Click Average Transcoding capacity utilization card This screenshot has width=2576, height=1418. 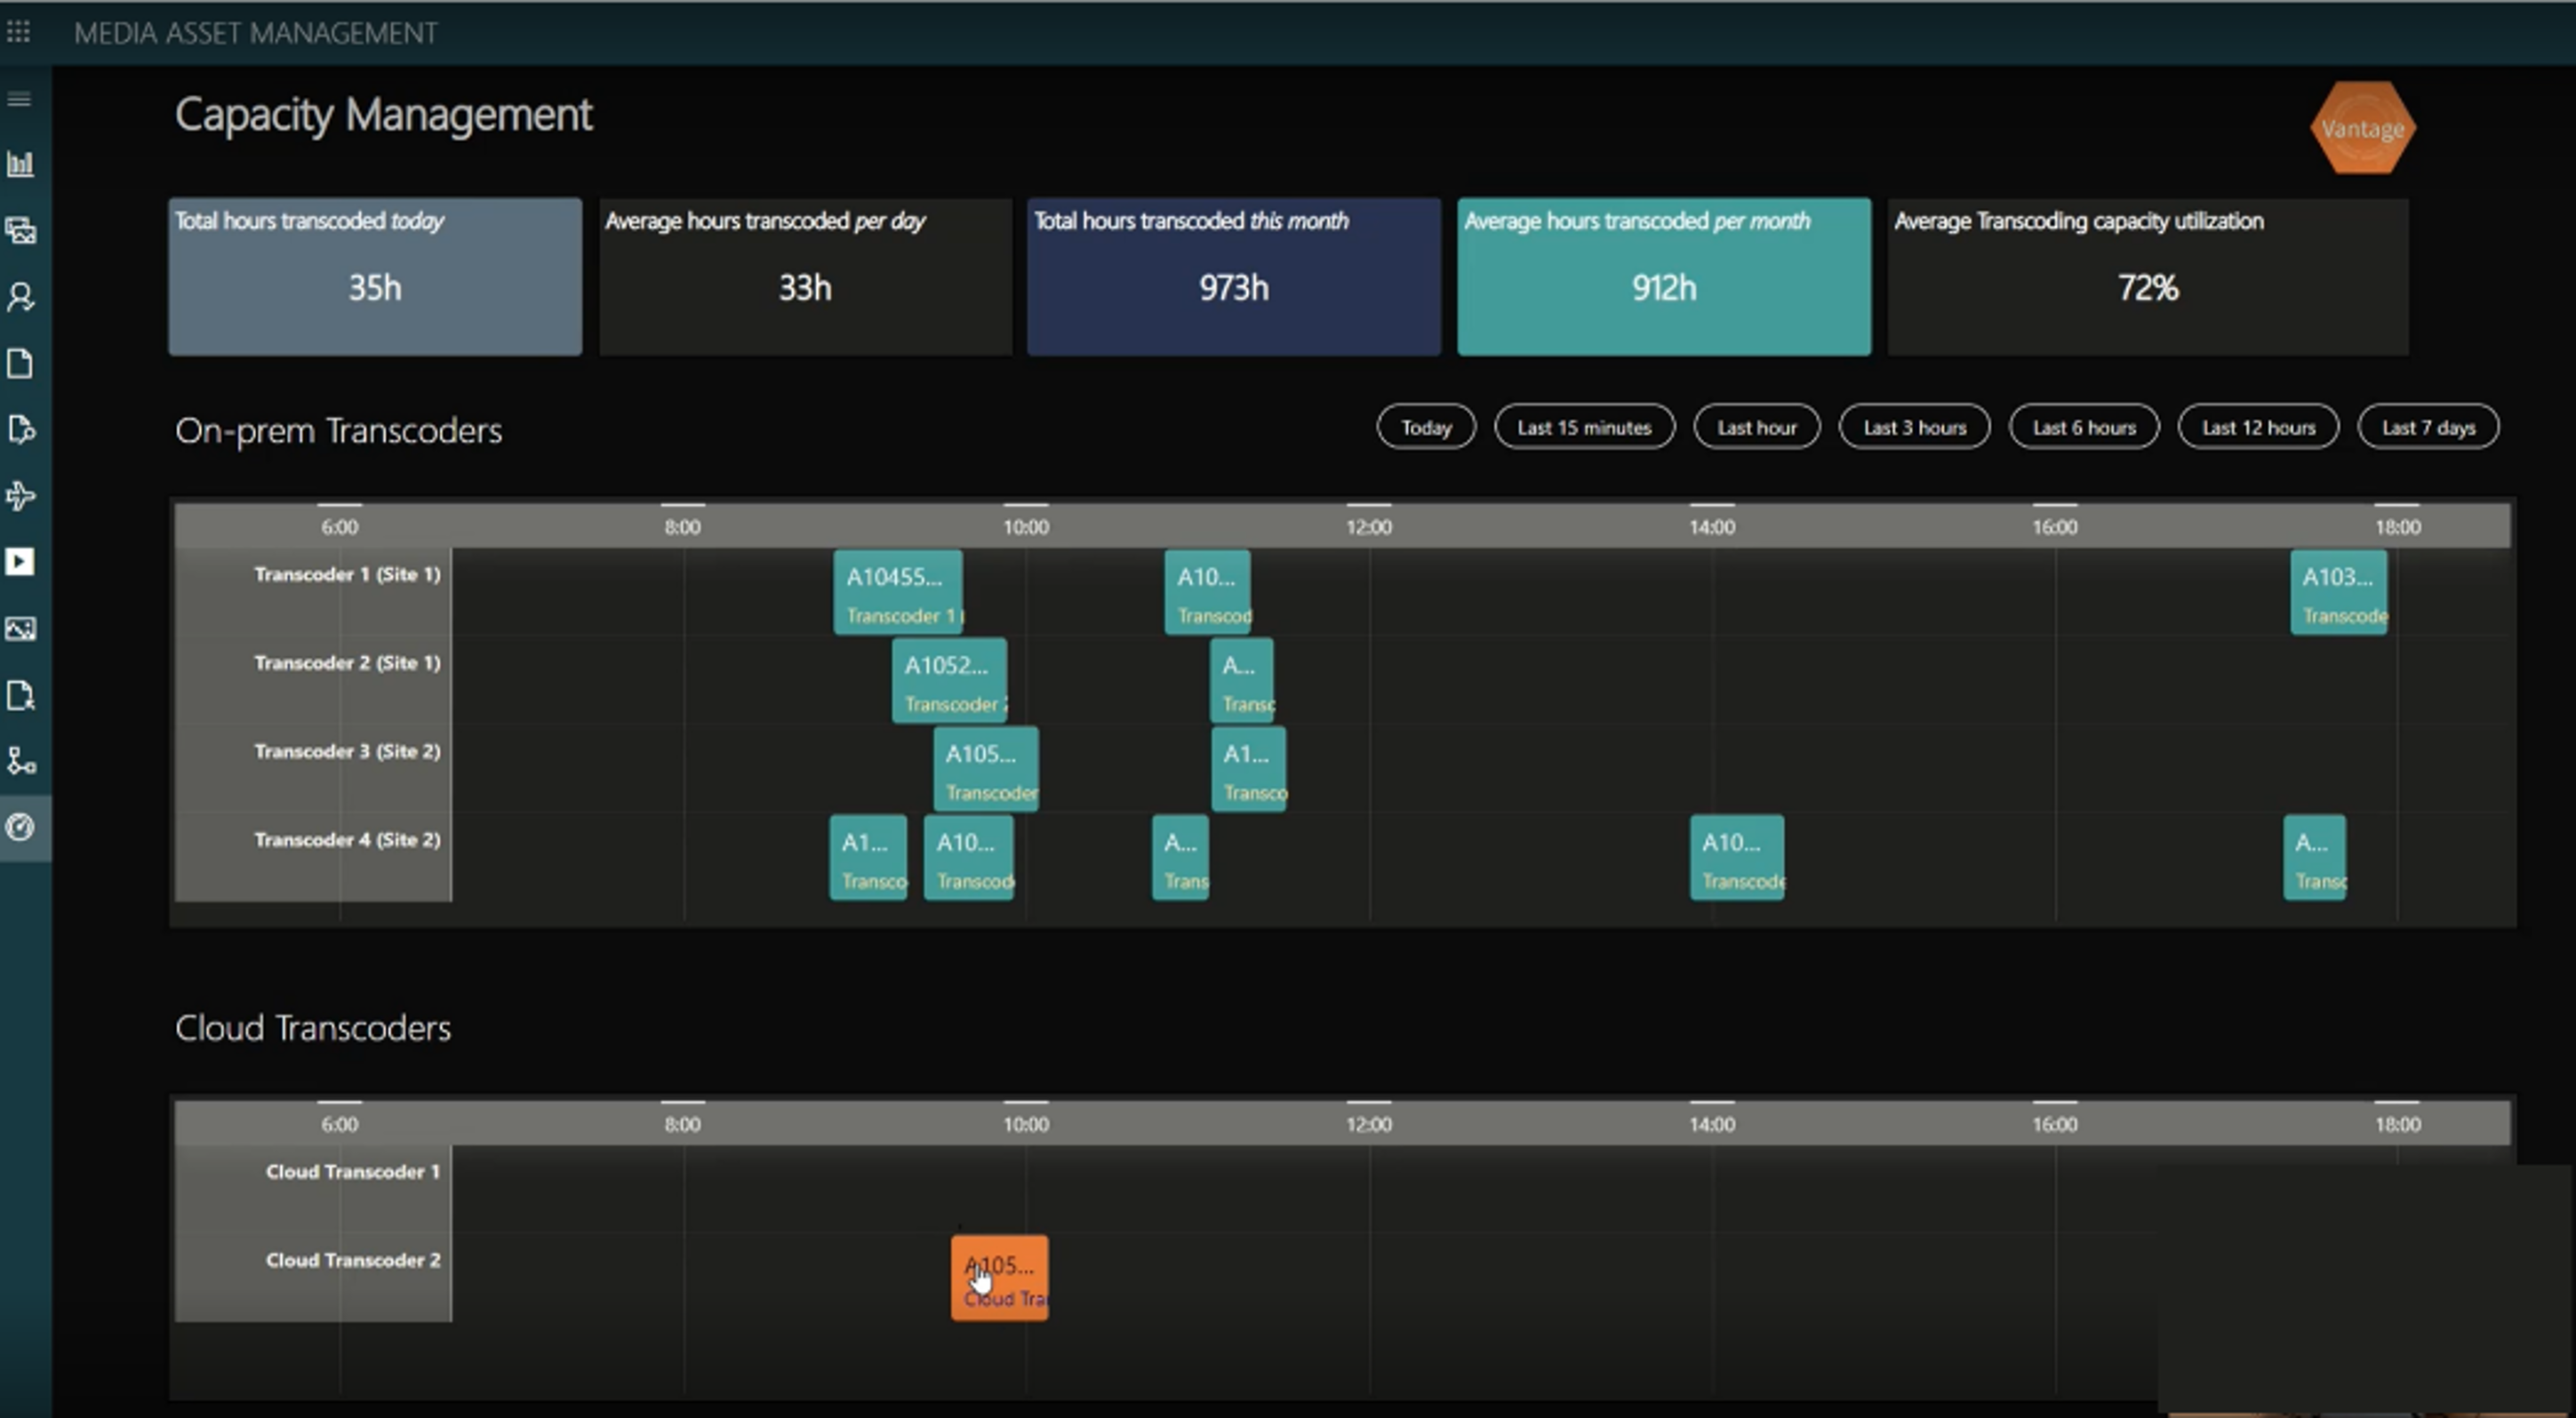(x=2148, y=277)
